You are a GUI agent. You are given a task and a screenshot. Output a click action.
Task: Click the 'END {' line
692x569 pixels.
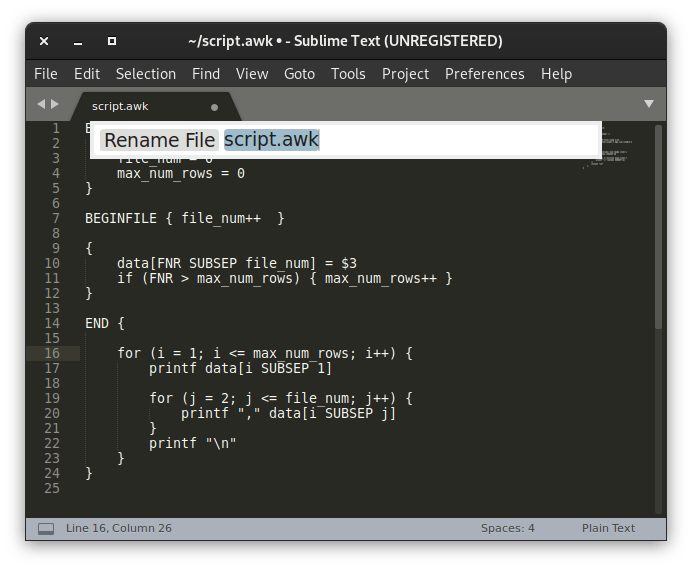pos(105,324)
